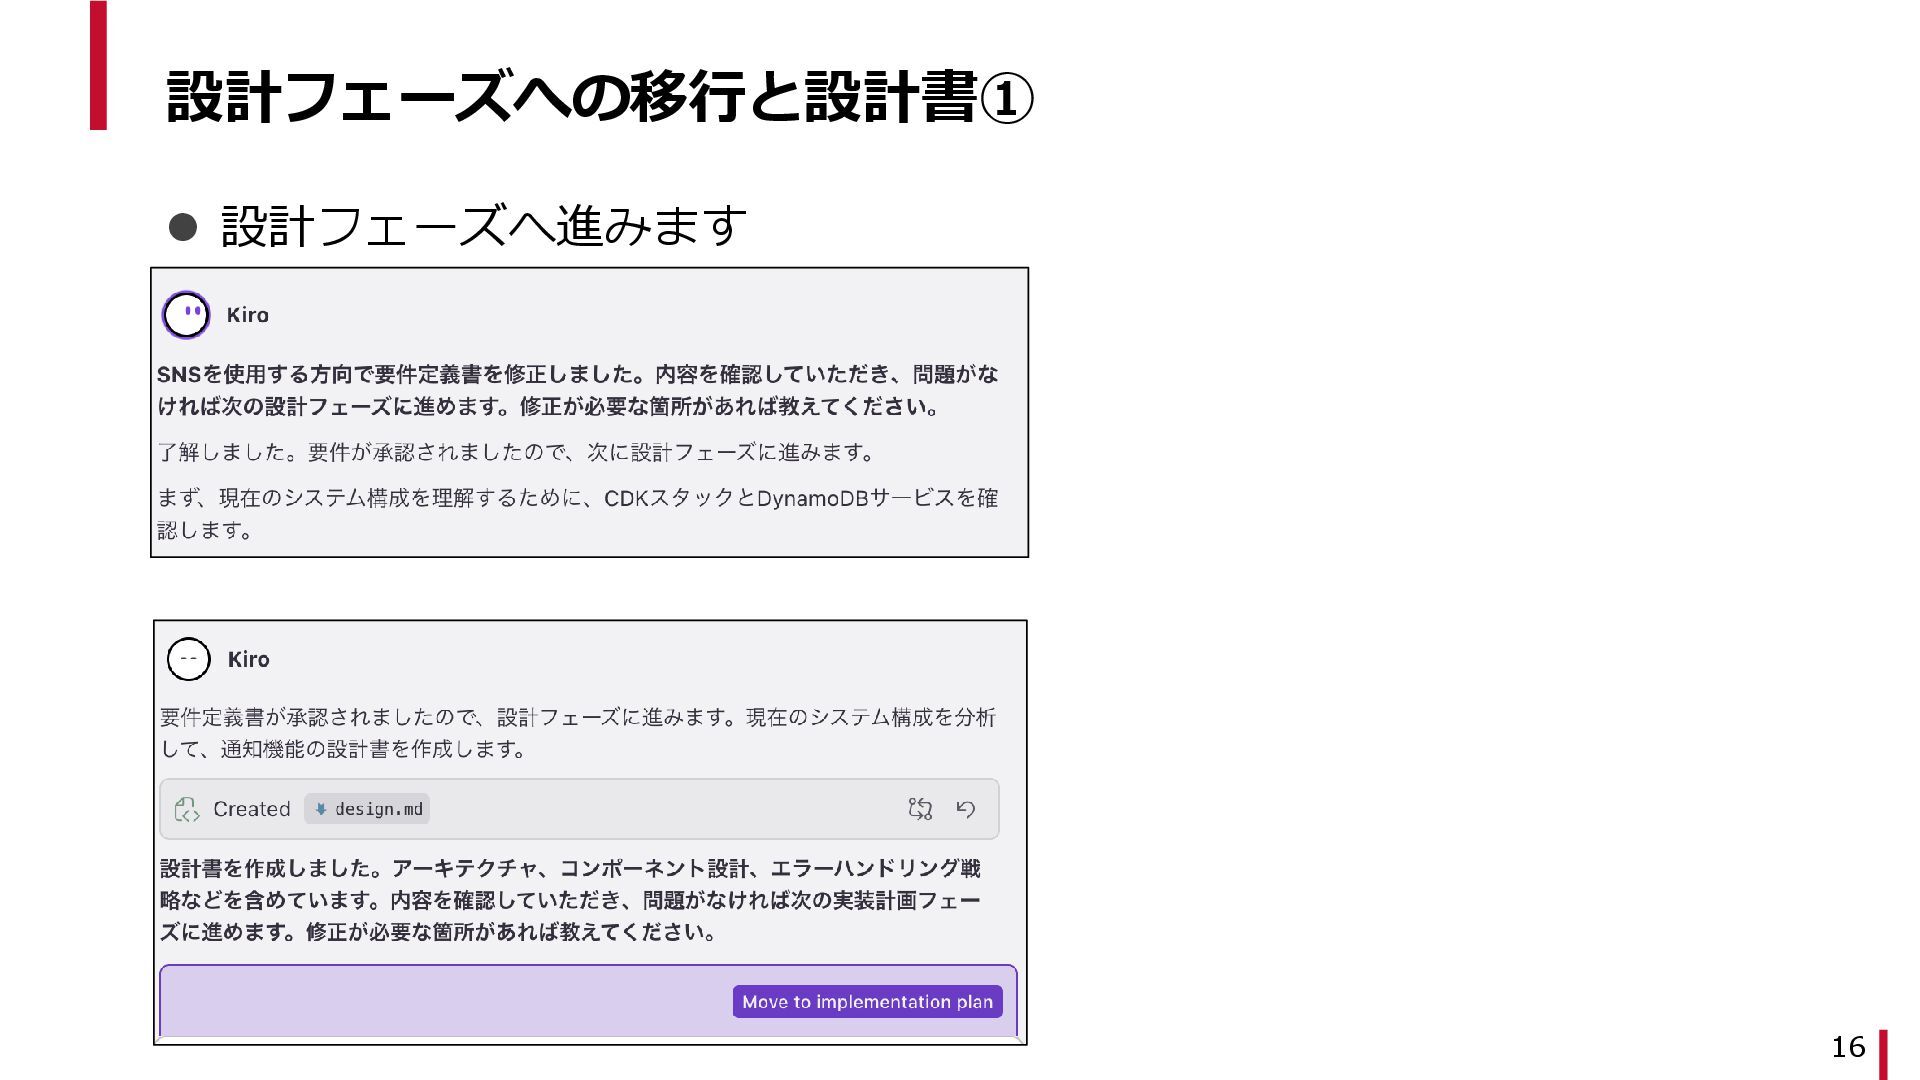
Task: Click the Kiro name in lower chat panel
Action: pyautogui.click(x=248, y=659)
